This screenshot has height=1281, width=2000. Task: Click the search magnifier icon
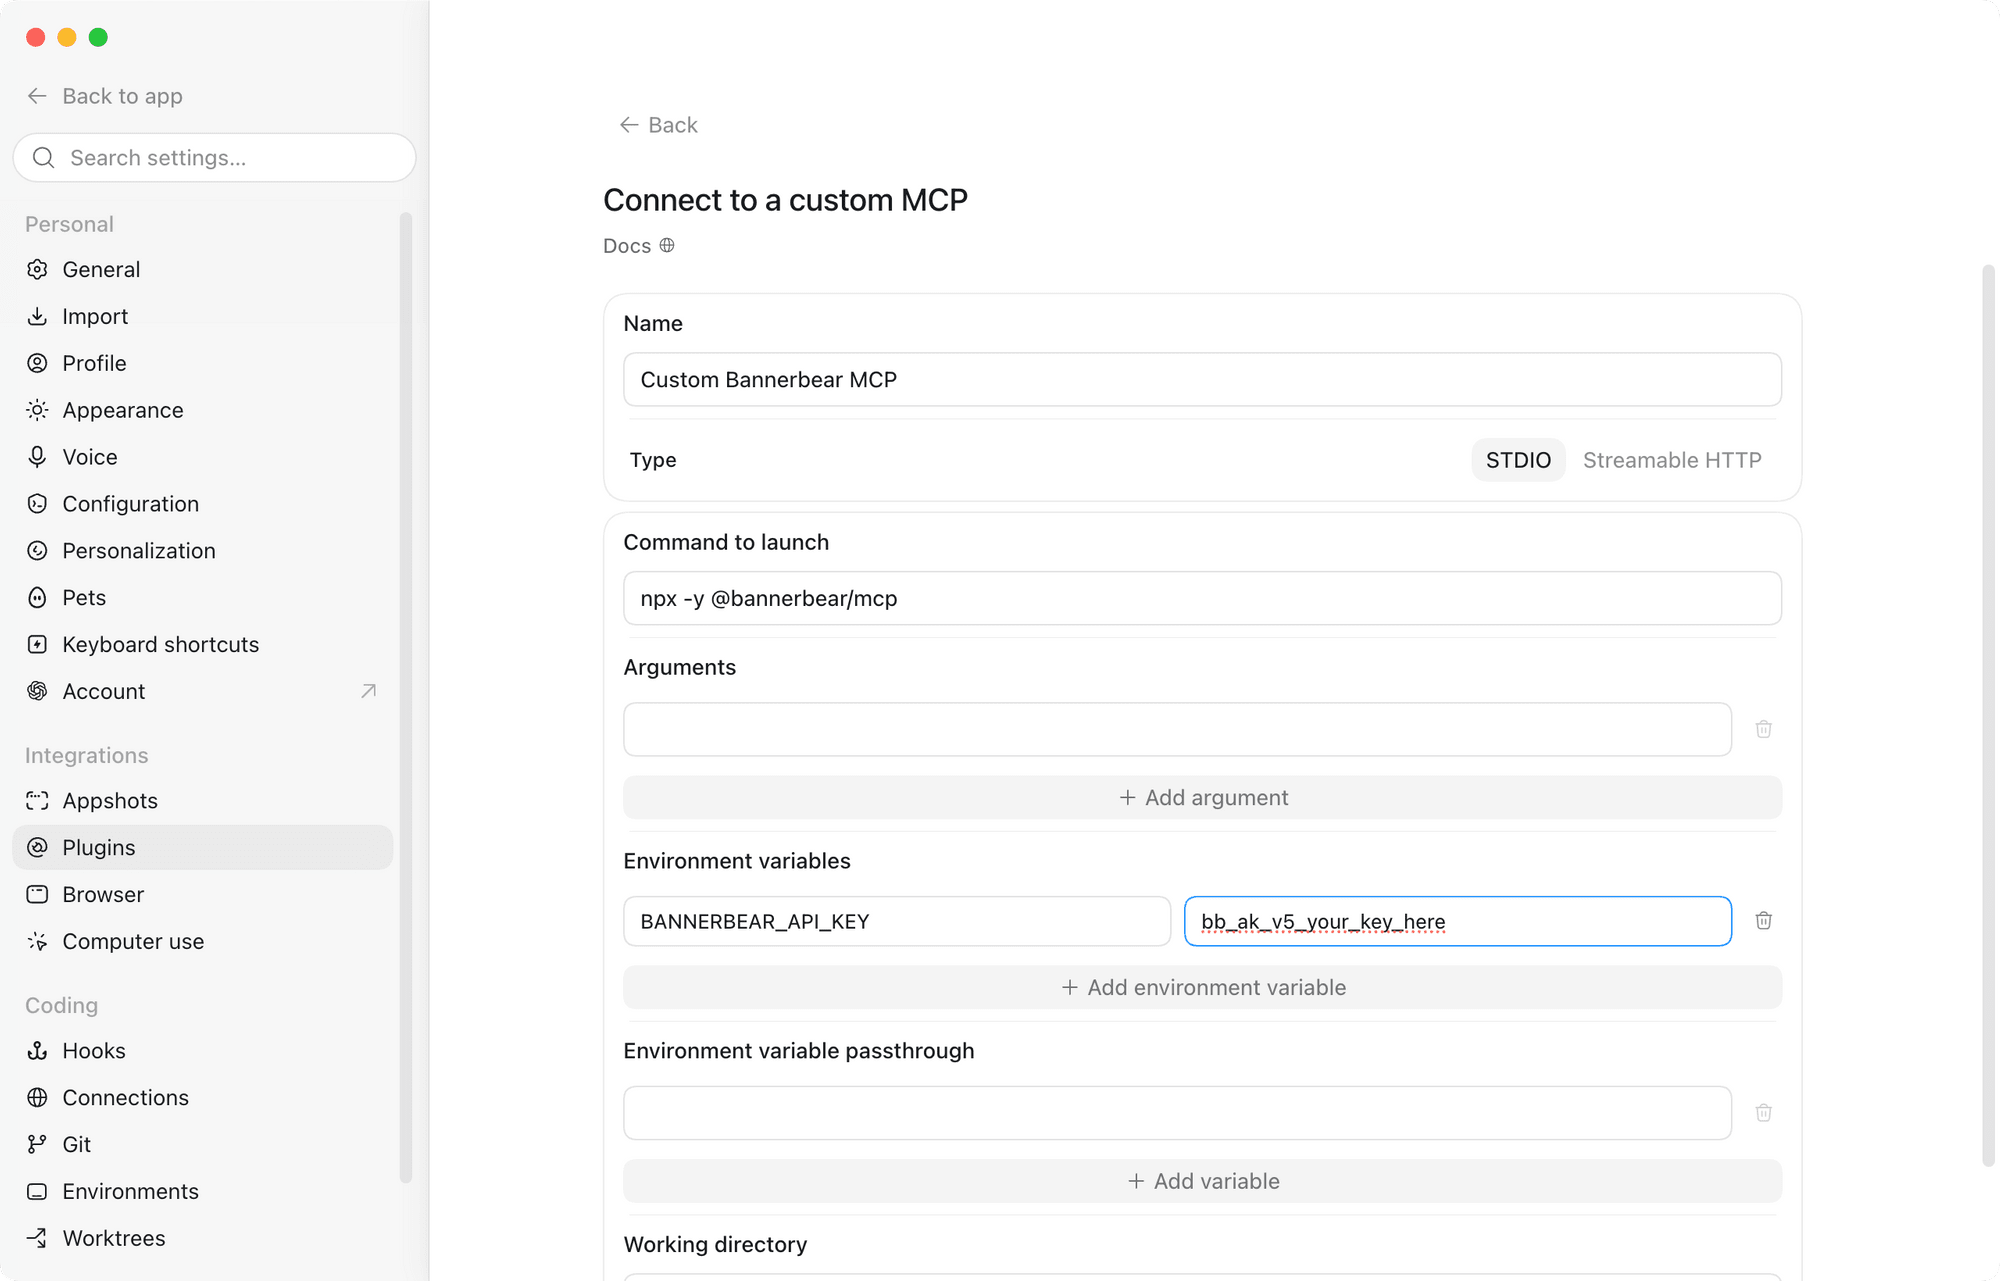[x=43, y=158]
